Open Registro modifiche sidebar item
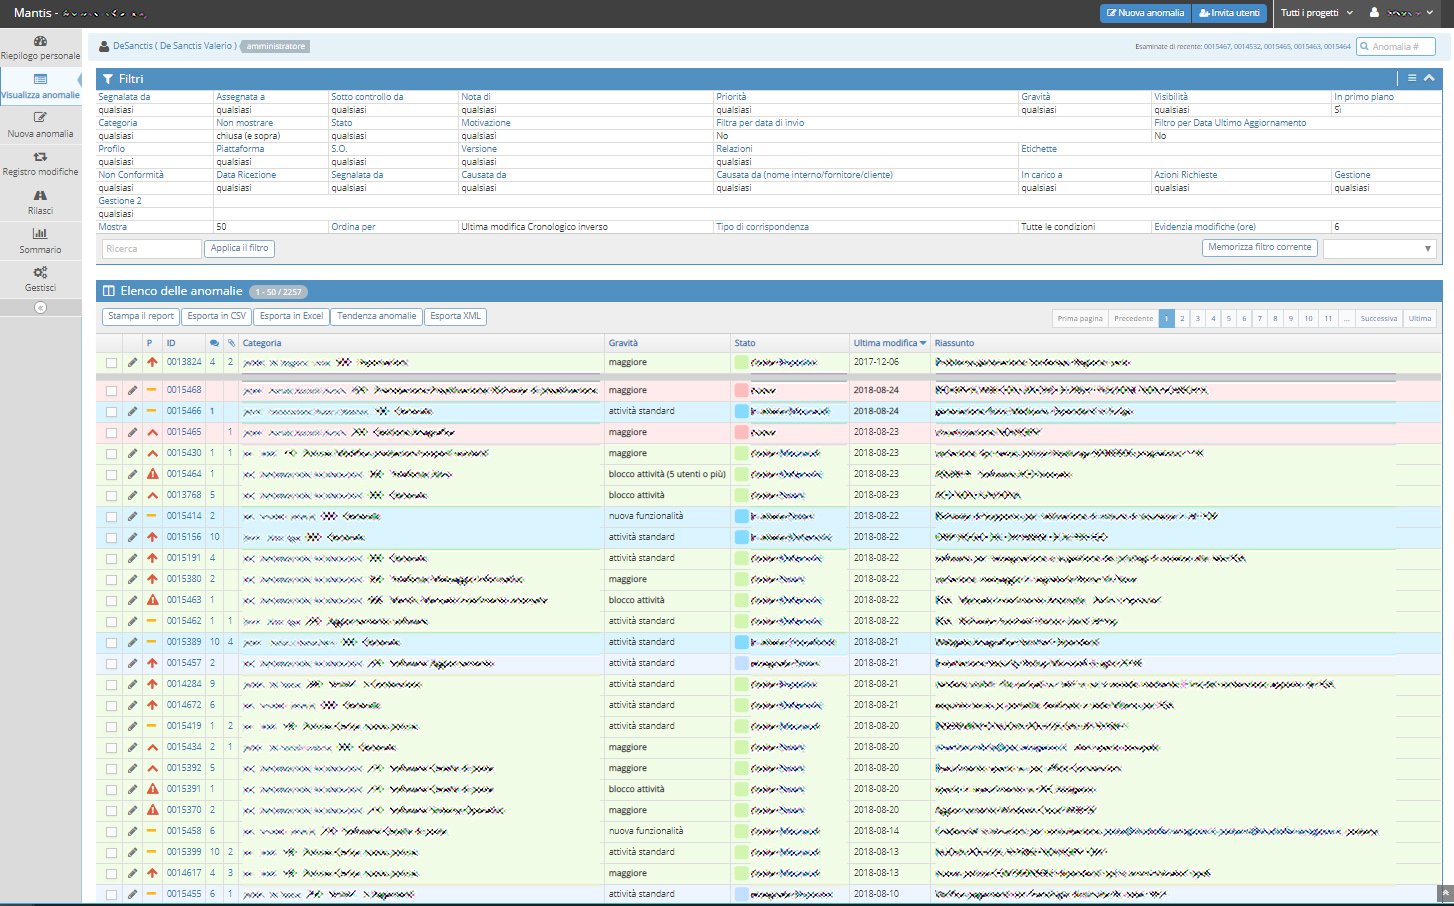Image resolution: width=1454 pixels, height=906 pixels. click(40, 164)
